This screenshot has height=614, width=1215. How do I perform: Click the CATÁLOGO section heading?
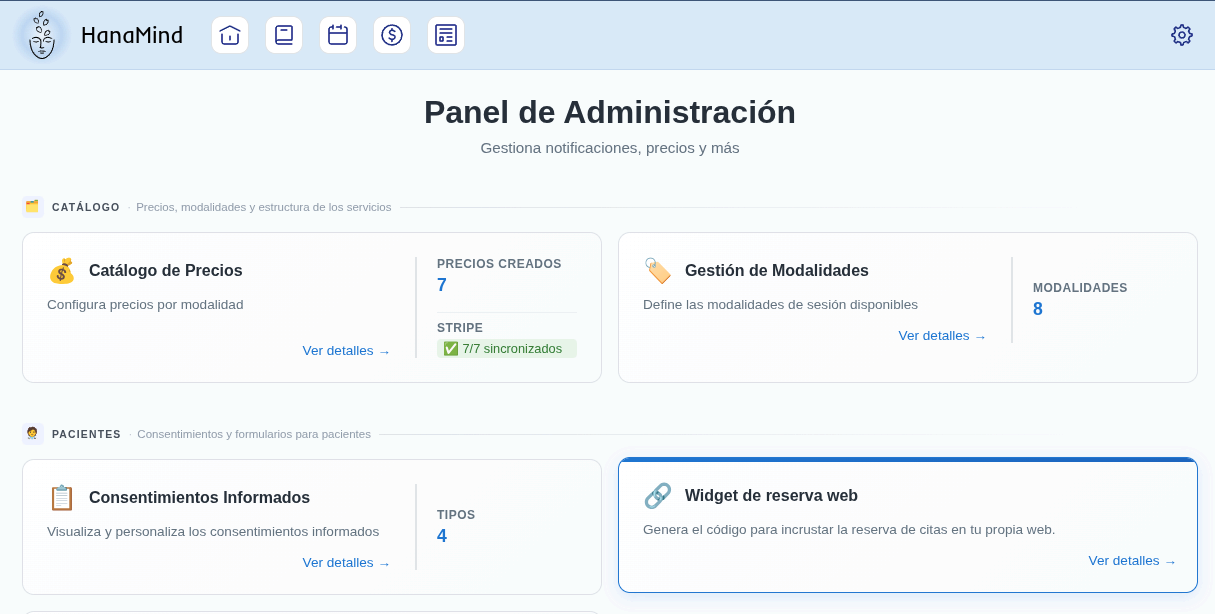click(x=86, y=208)
